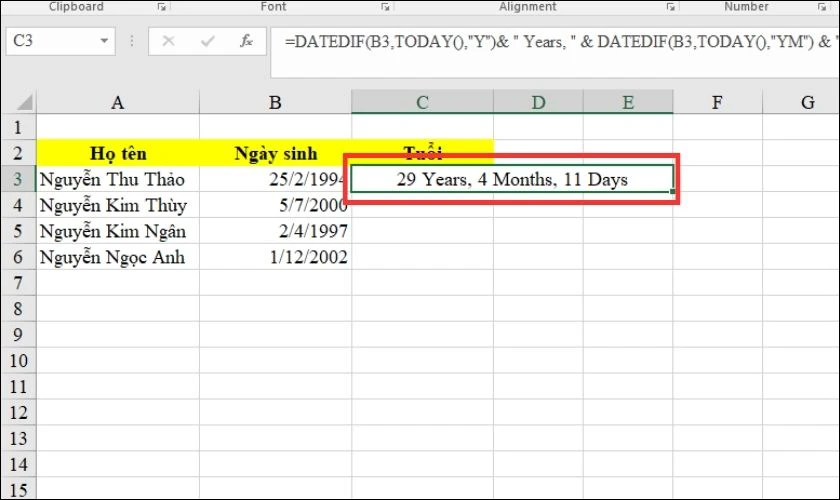This screenshot has width=840, height=500.
Task: Select row 6 header
Action: tap(19, 257)
